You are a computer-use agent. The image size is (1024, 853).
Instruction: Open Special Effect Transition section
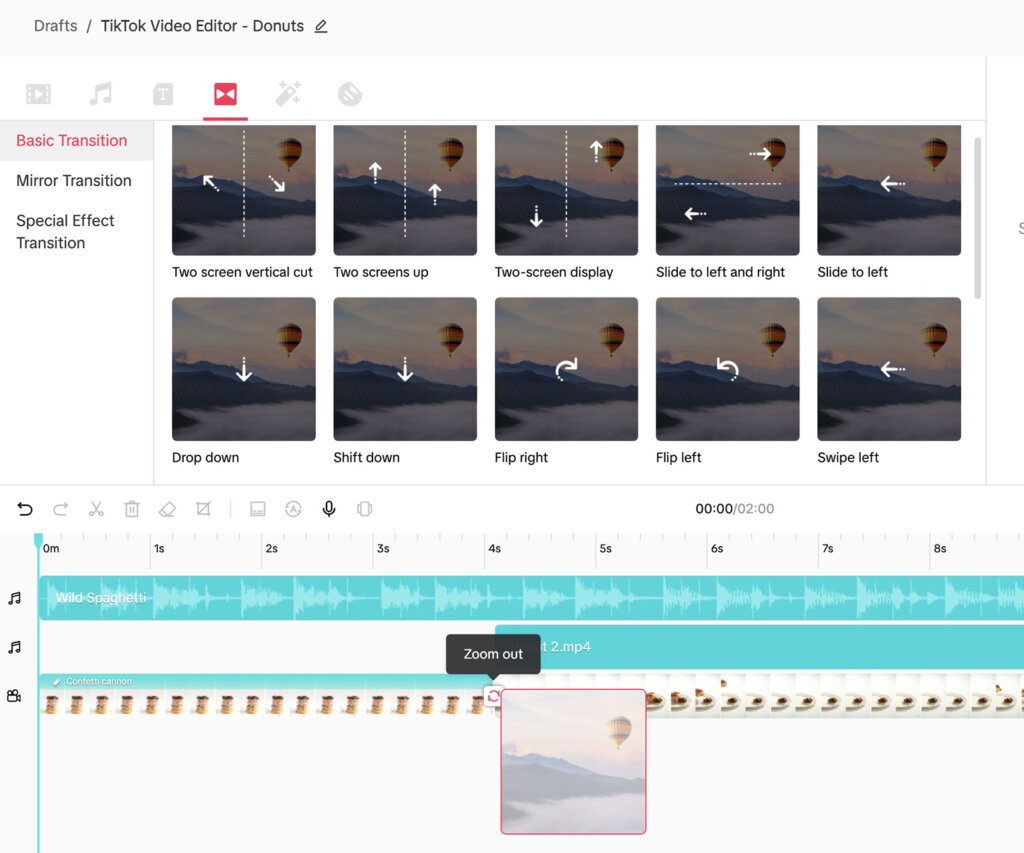click(66, 231)
